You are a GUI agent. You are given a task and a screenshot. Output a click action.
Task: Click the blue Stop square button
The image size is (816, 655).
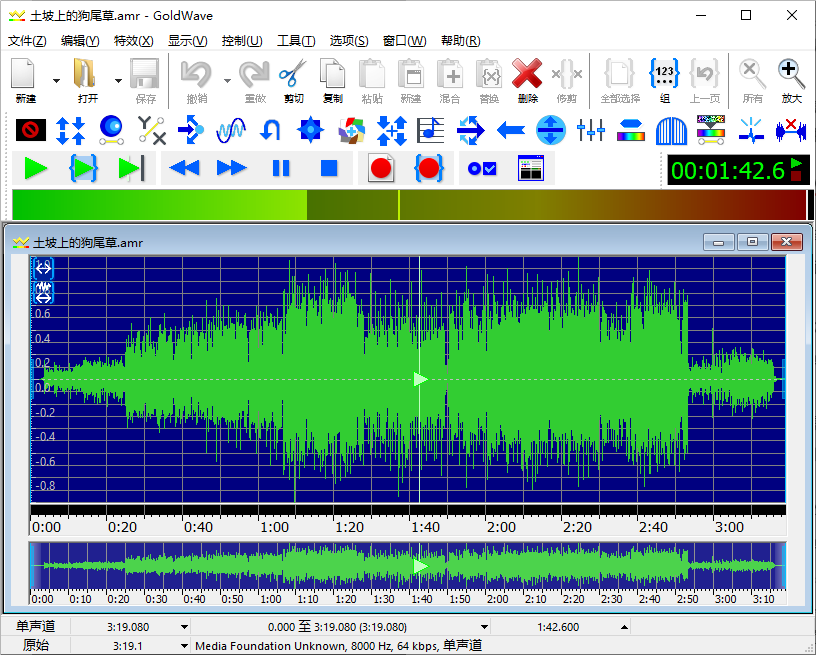(329, 169)
